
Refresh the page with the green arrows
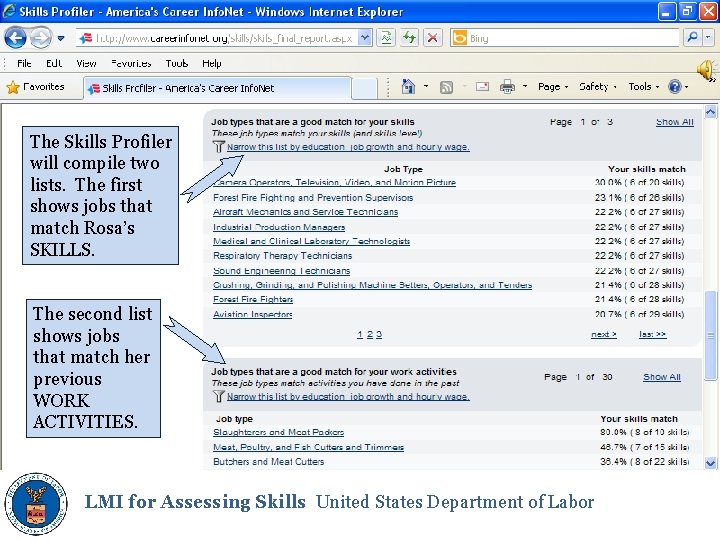tap(409, 38)
